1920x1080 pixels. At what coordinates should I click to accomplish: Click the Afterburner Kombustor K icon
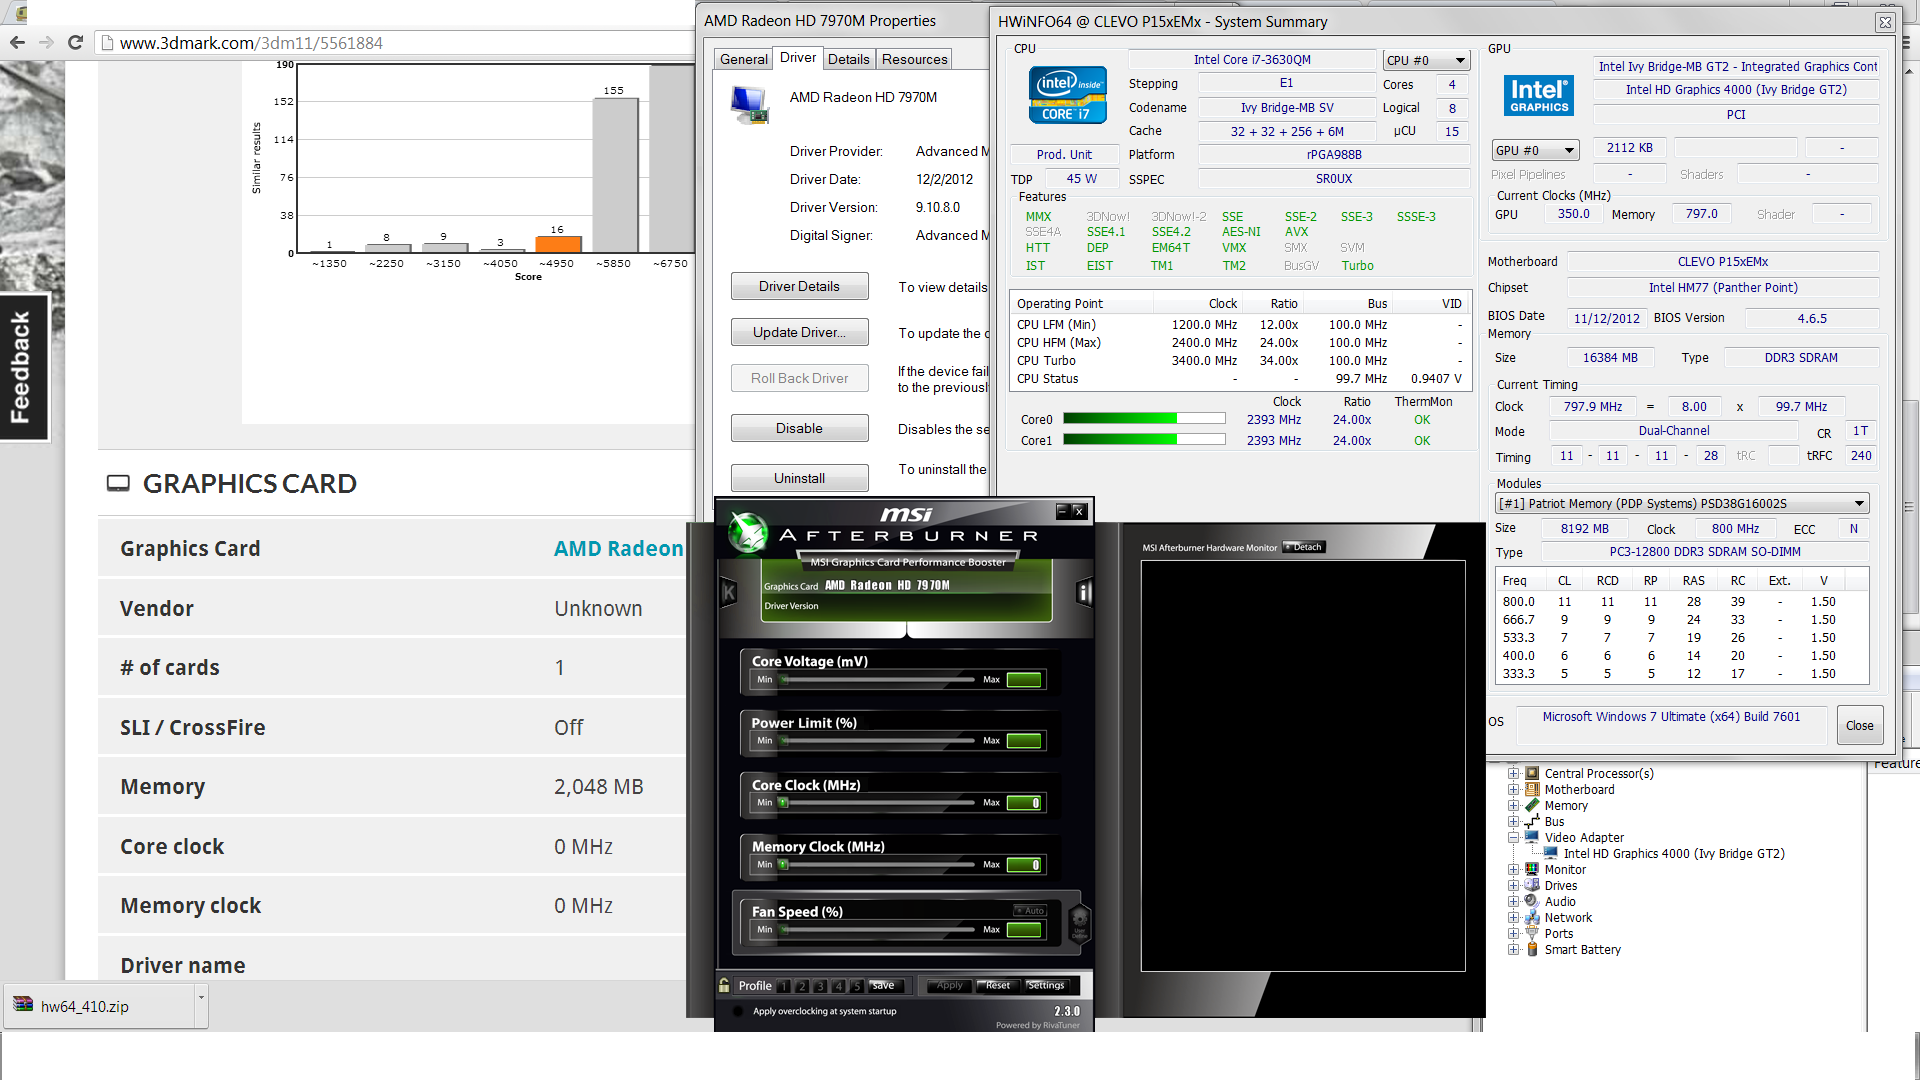point(729,592)
